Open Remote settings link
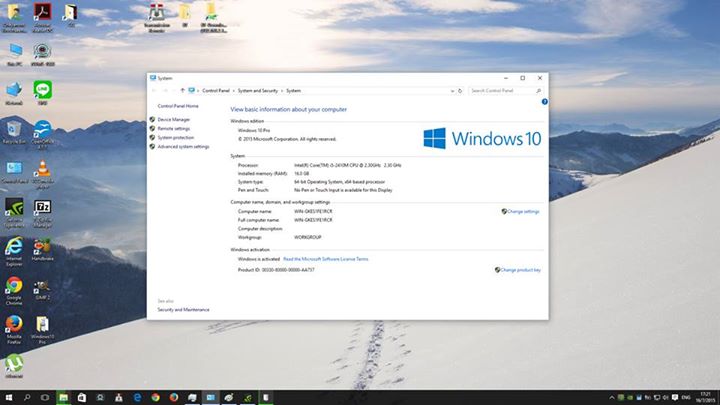This screenshot has height=405, width=720. coord(174,129)
